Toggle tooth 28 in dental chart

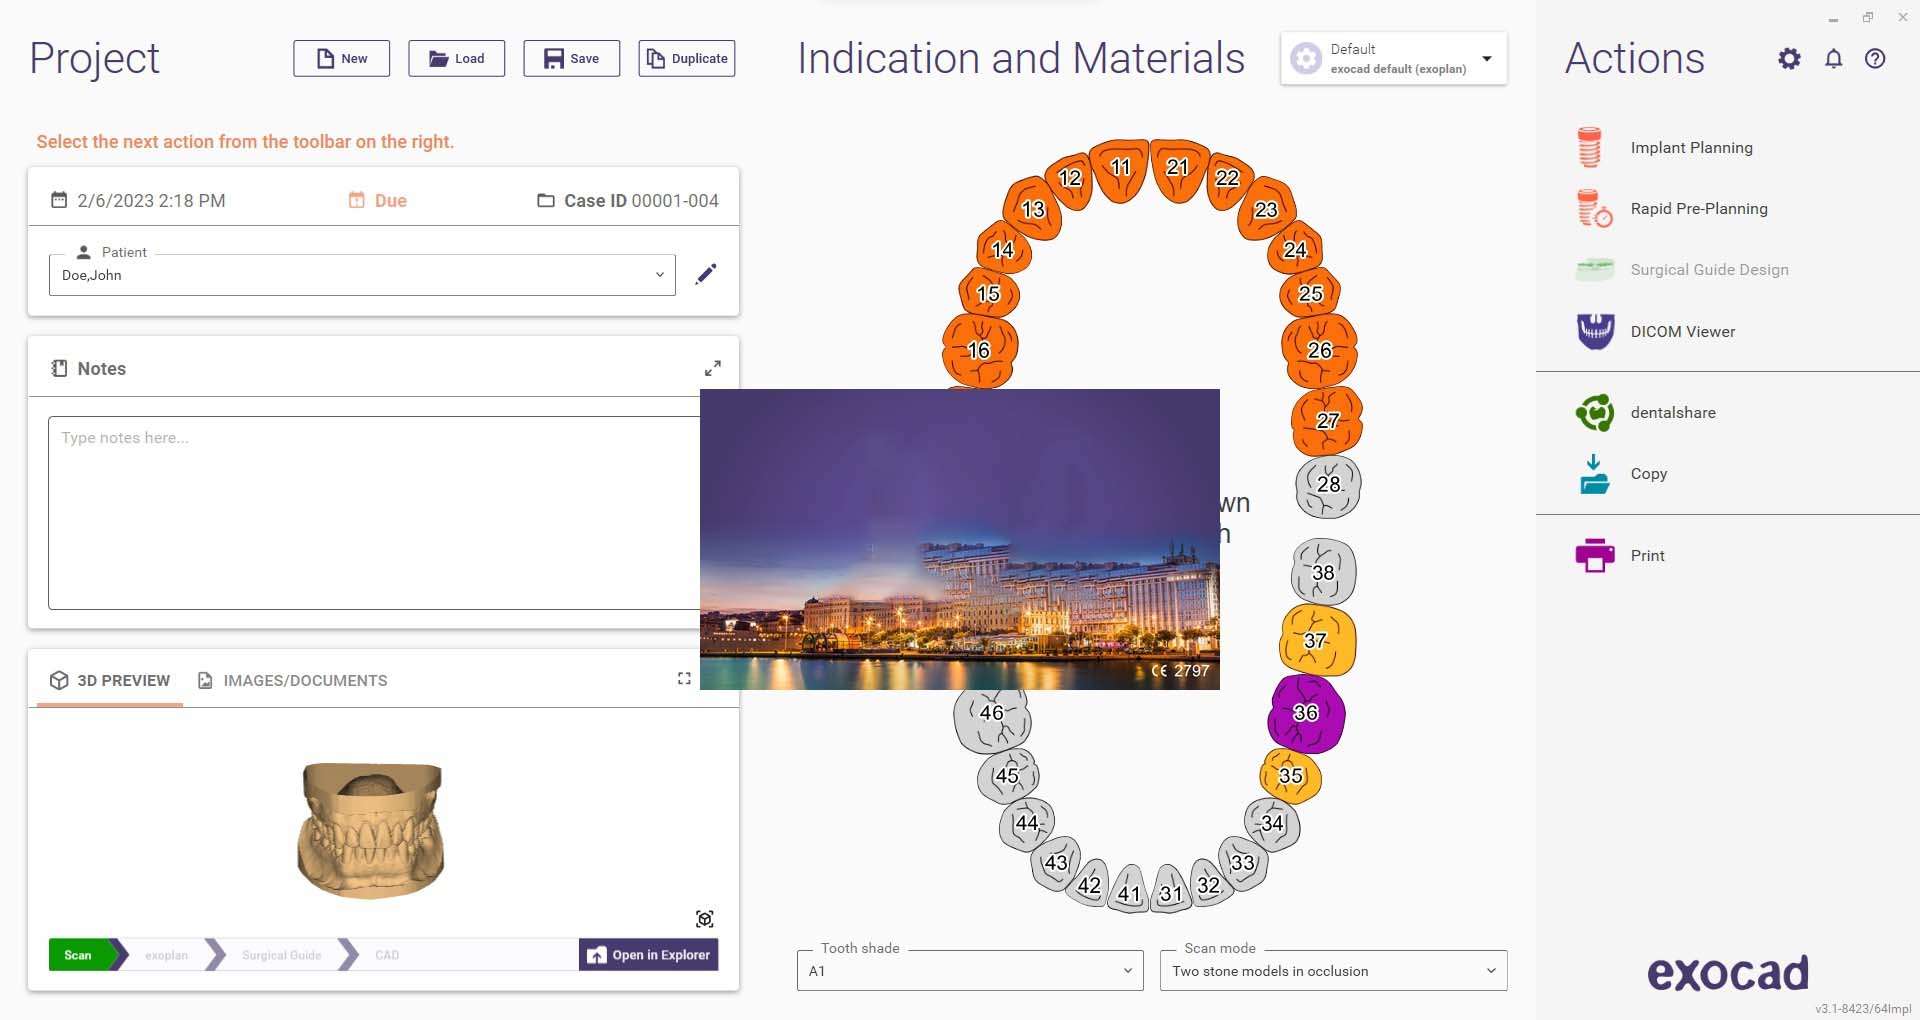pyautogui.click(x=1328, y=485)
